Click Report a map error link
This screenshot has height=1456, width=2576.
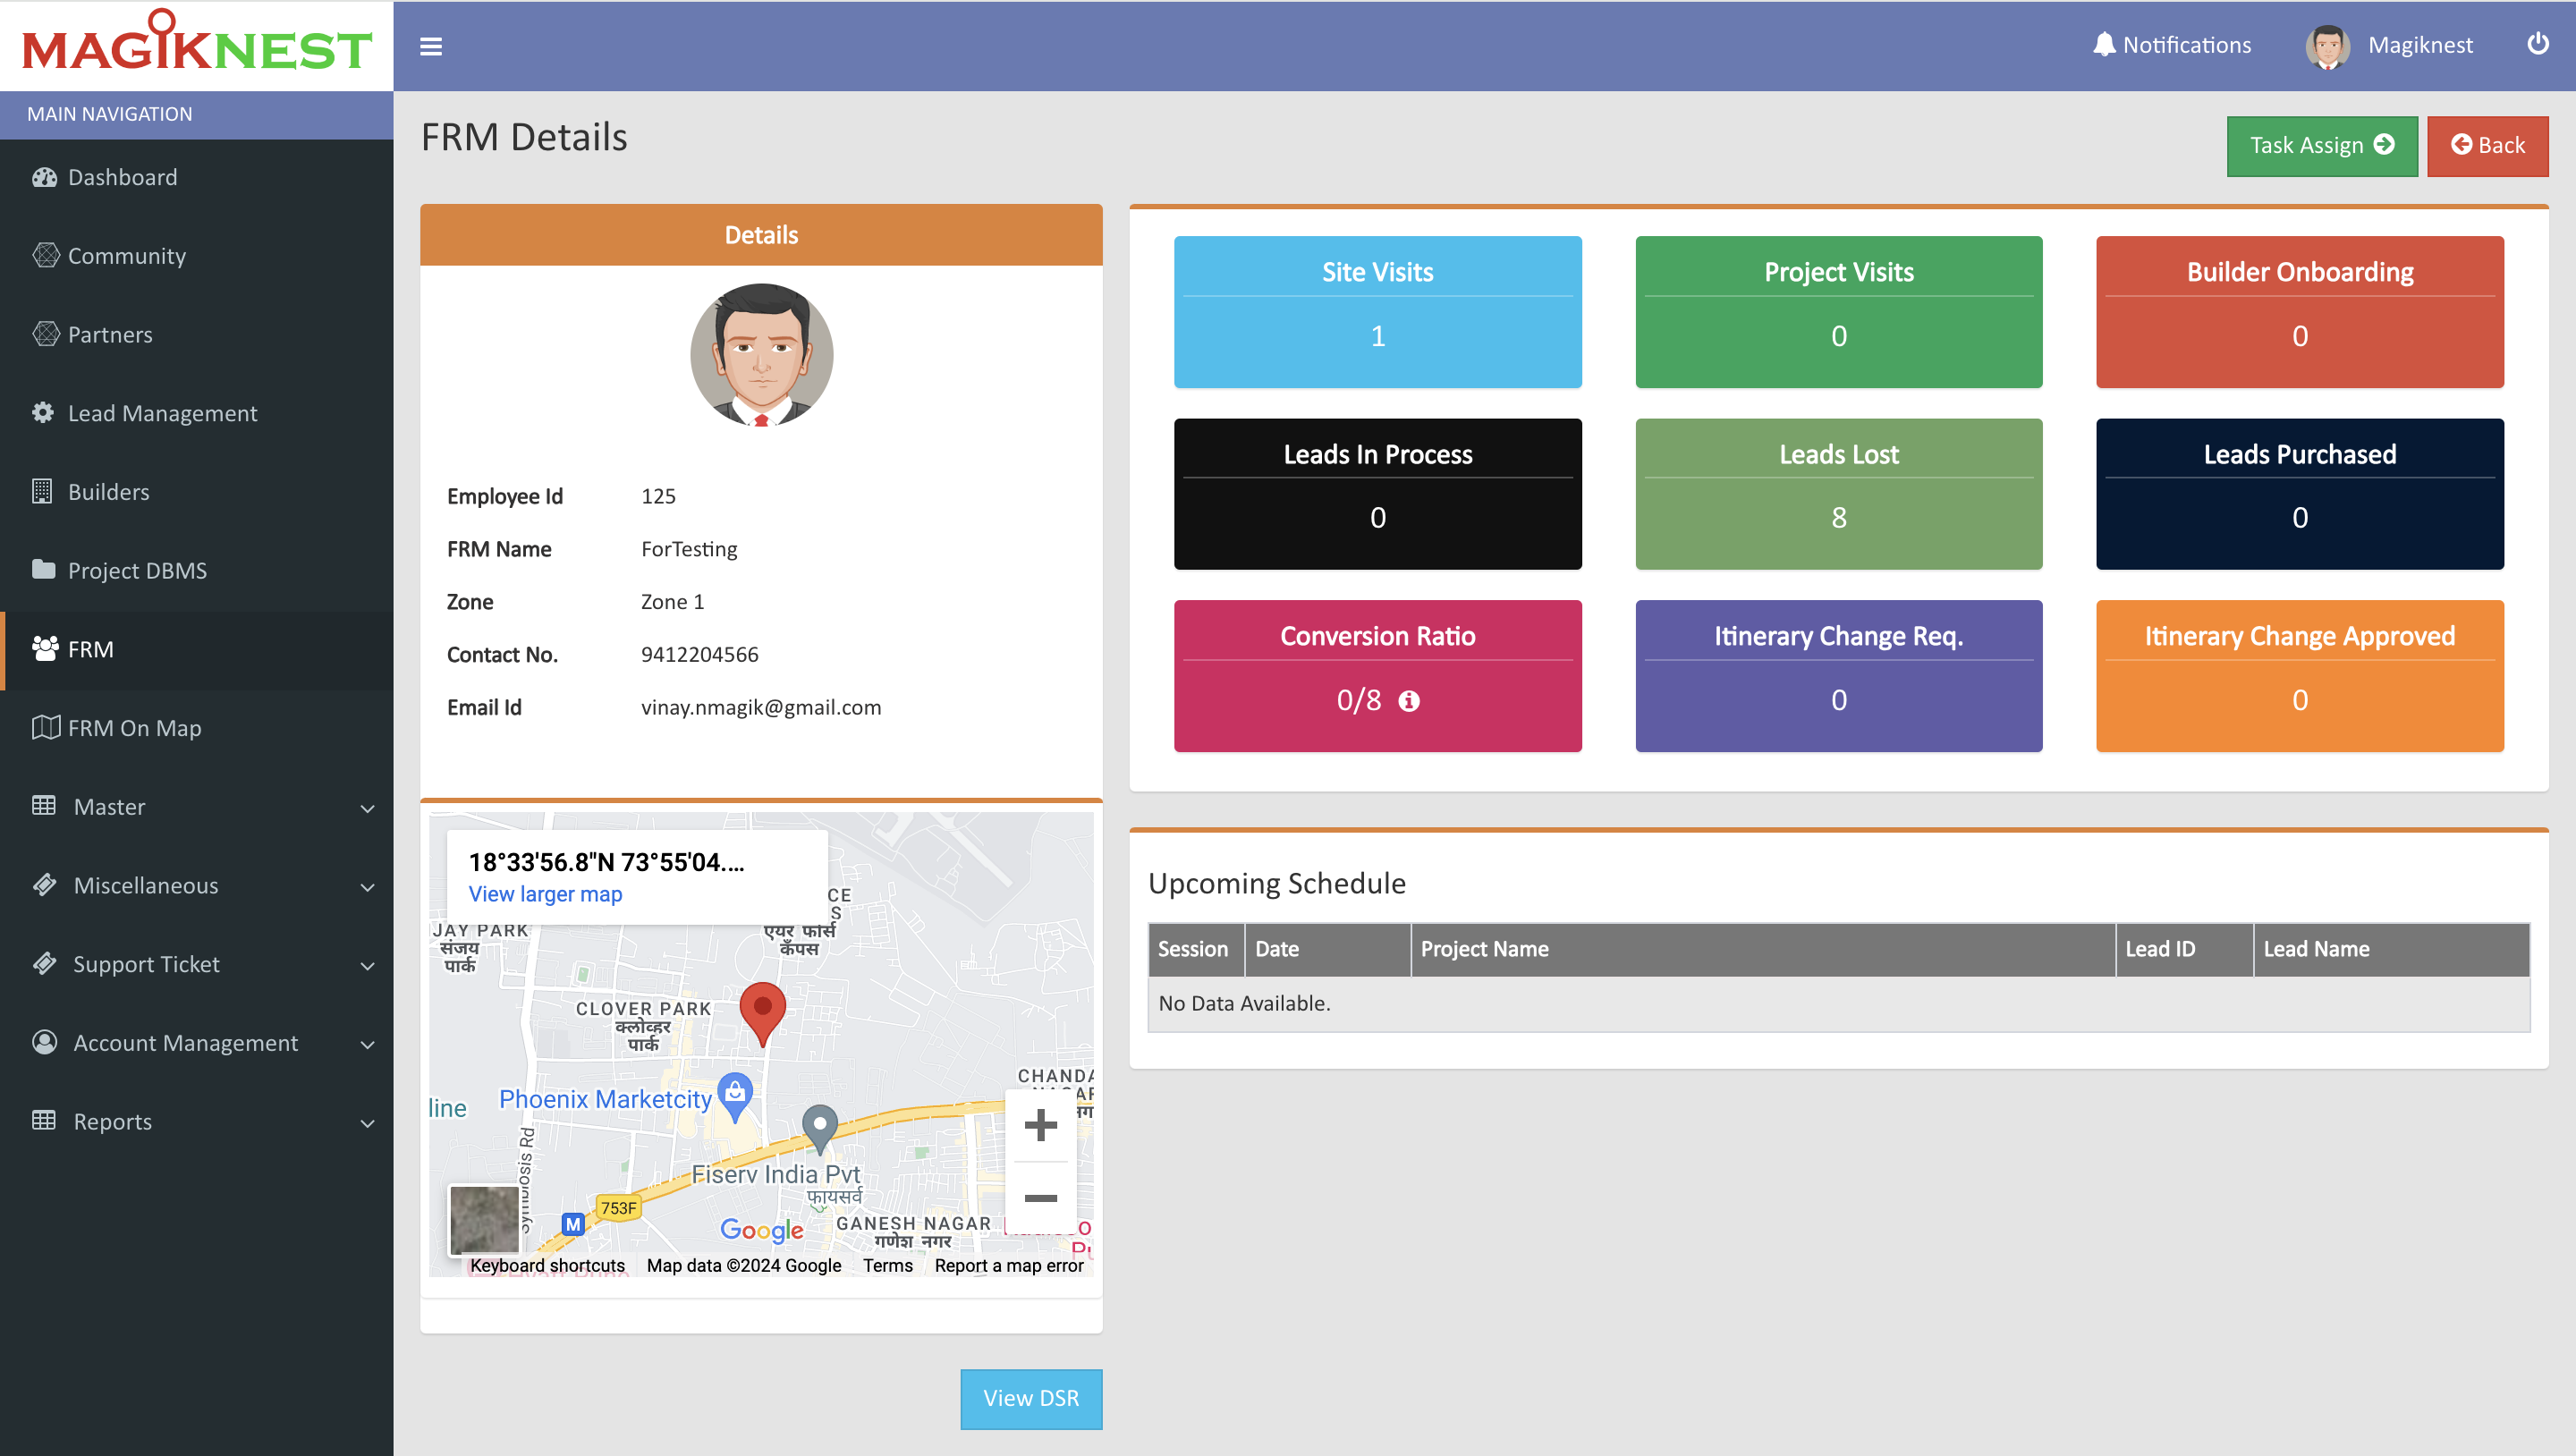pos(1009,1265)
